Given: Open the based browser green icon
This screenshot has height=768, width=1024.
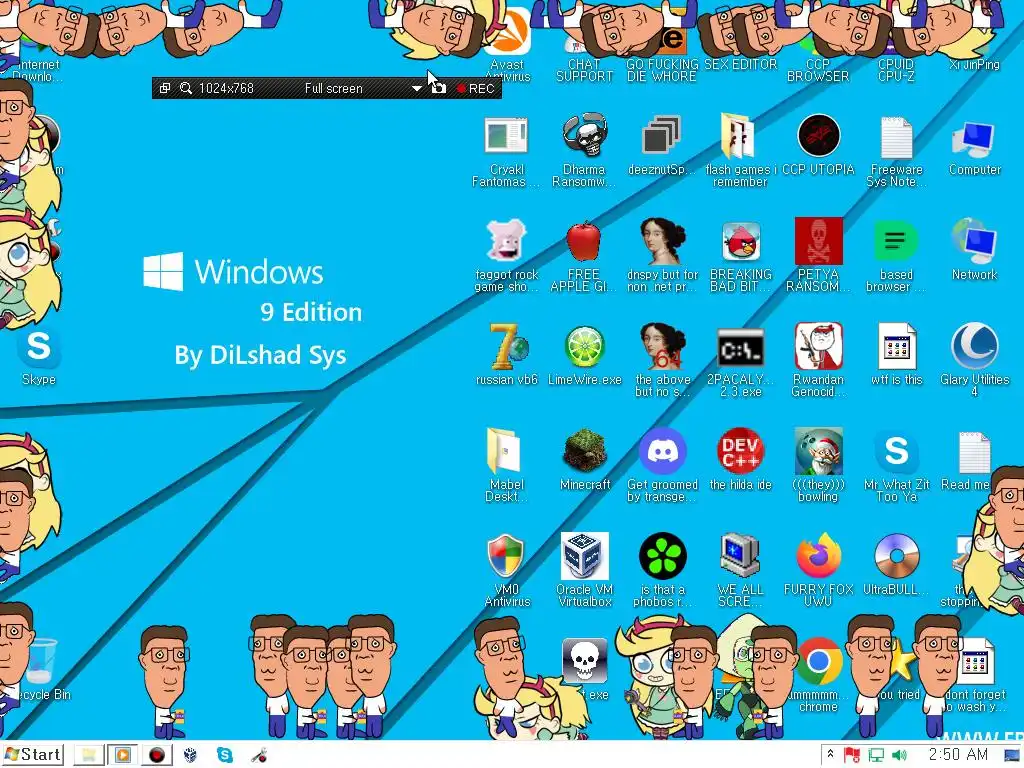Looking at the screenshot, I should click(896, 241).
